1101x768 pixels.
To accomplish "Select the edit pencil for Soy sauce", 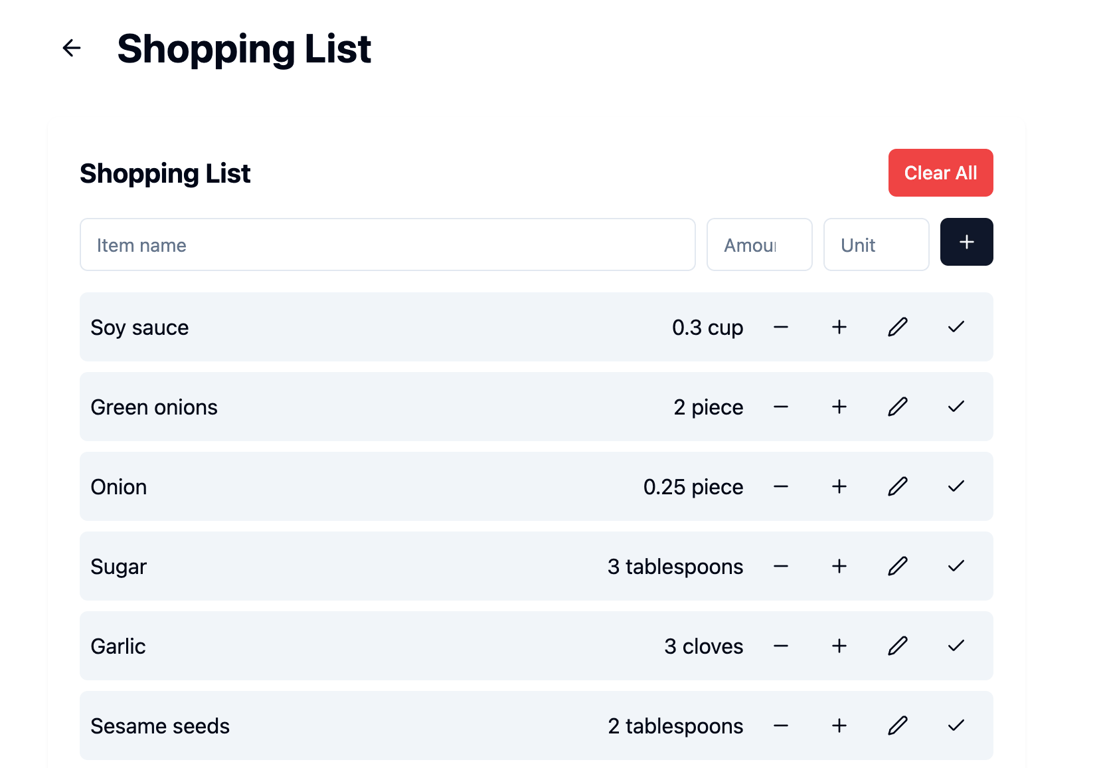I will 897,327.
